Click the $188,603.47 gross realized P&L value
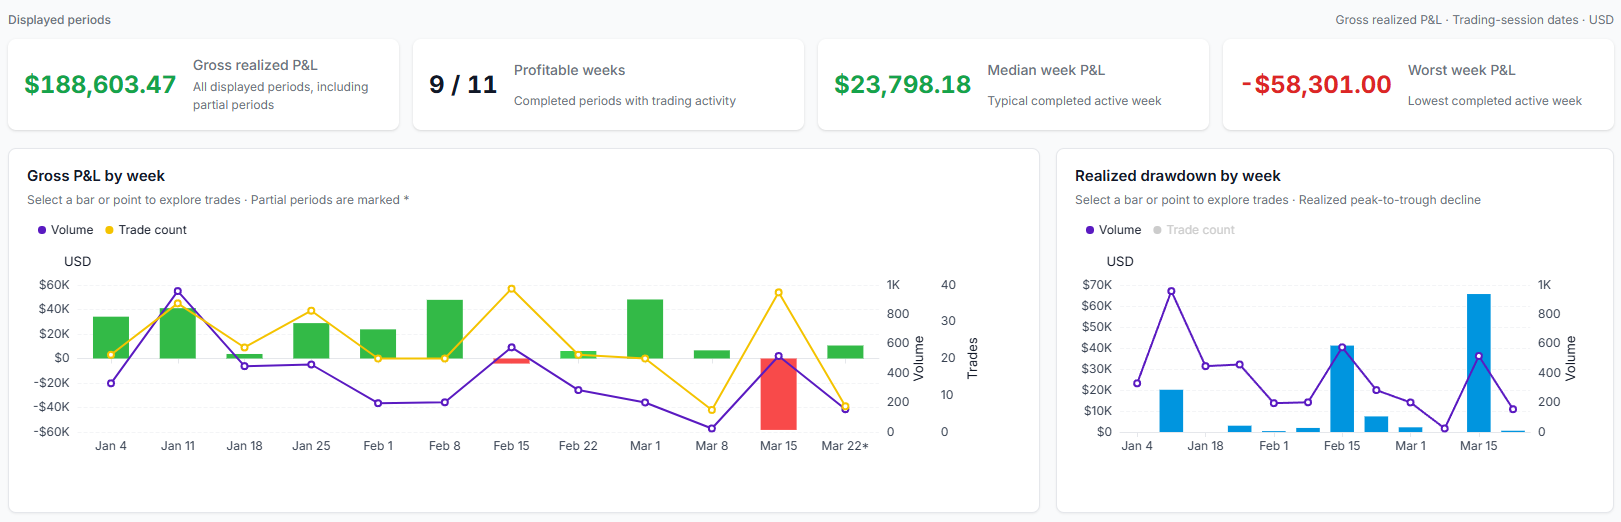1621x522 pixels. pos(100,85)
